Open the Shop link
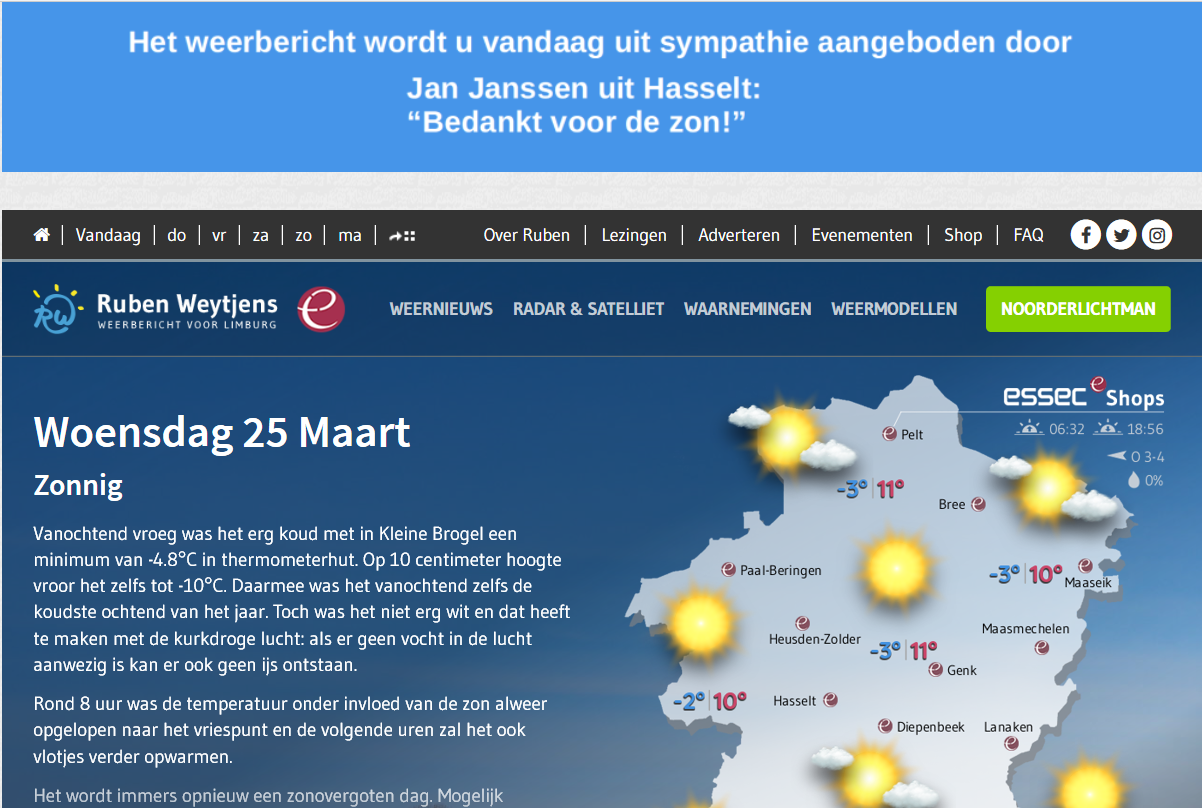 click(963, 235)
